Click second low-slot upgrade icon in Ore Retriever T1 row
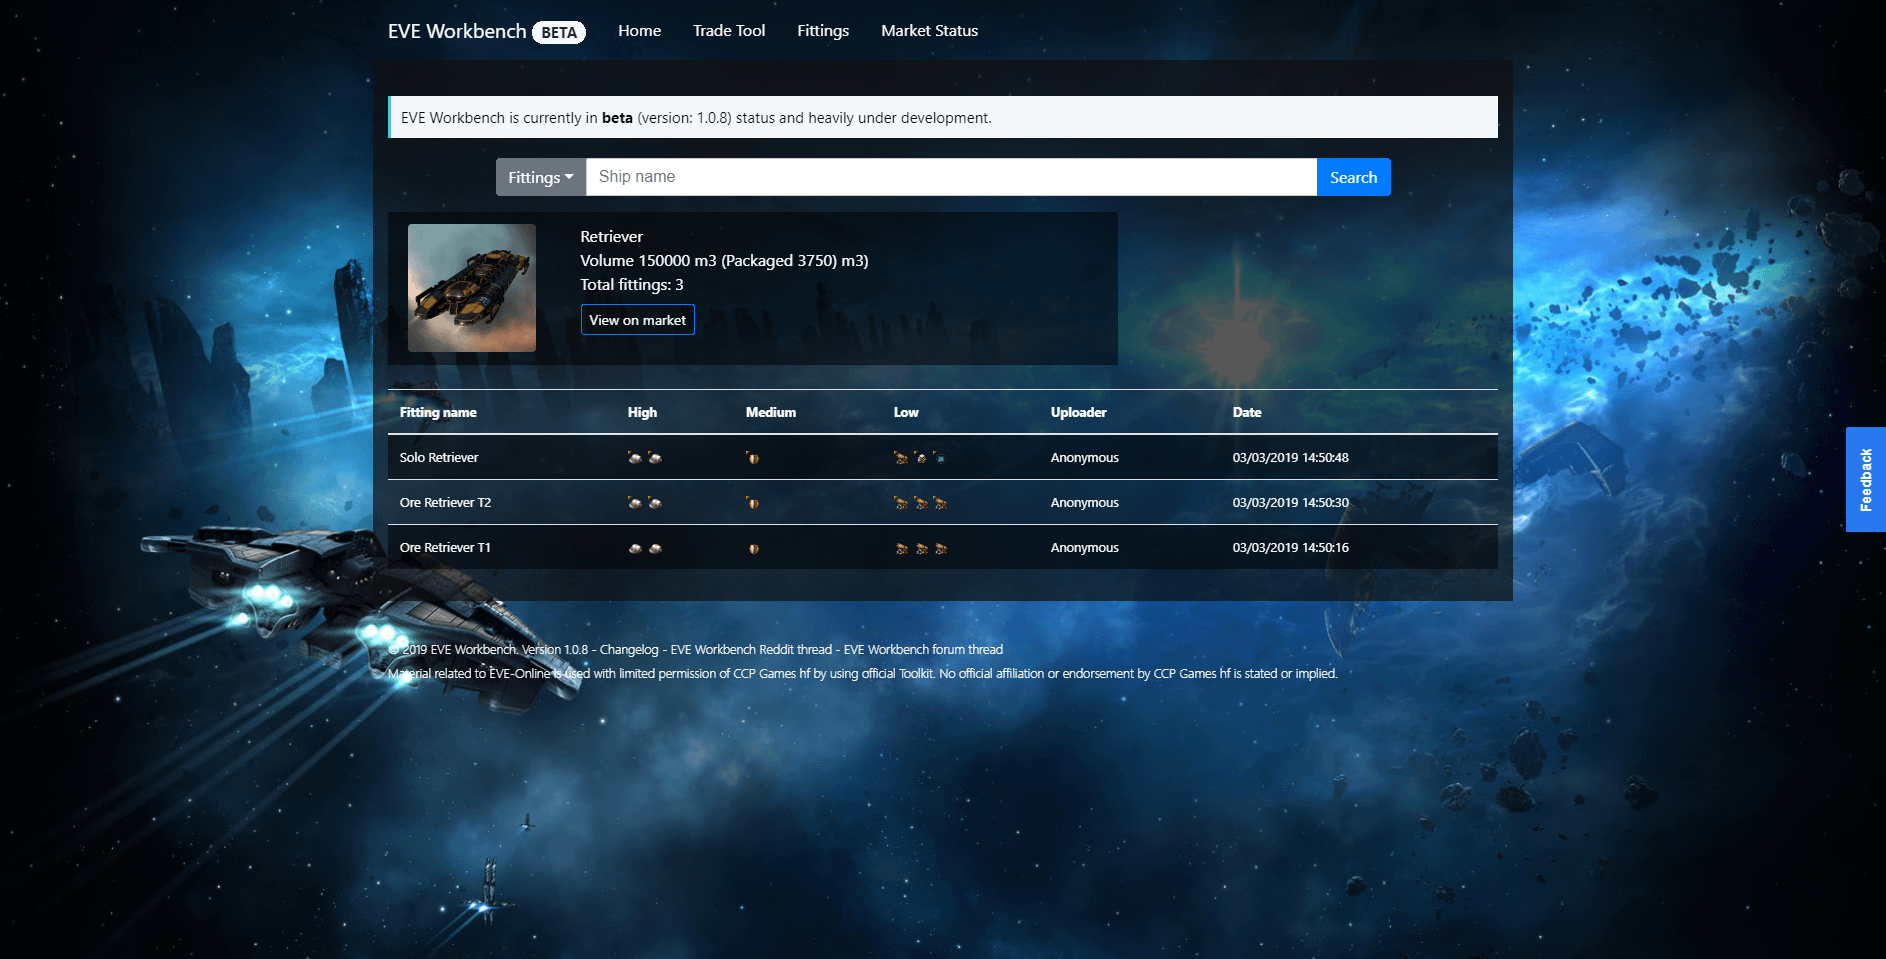1886x959 pixels. point(921,548)
